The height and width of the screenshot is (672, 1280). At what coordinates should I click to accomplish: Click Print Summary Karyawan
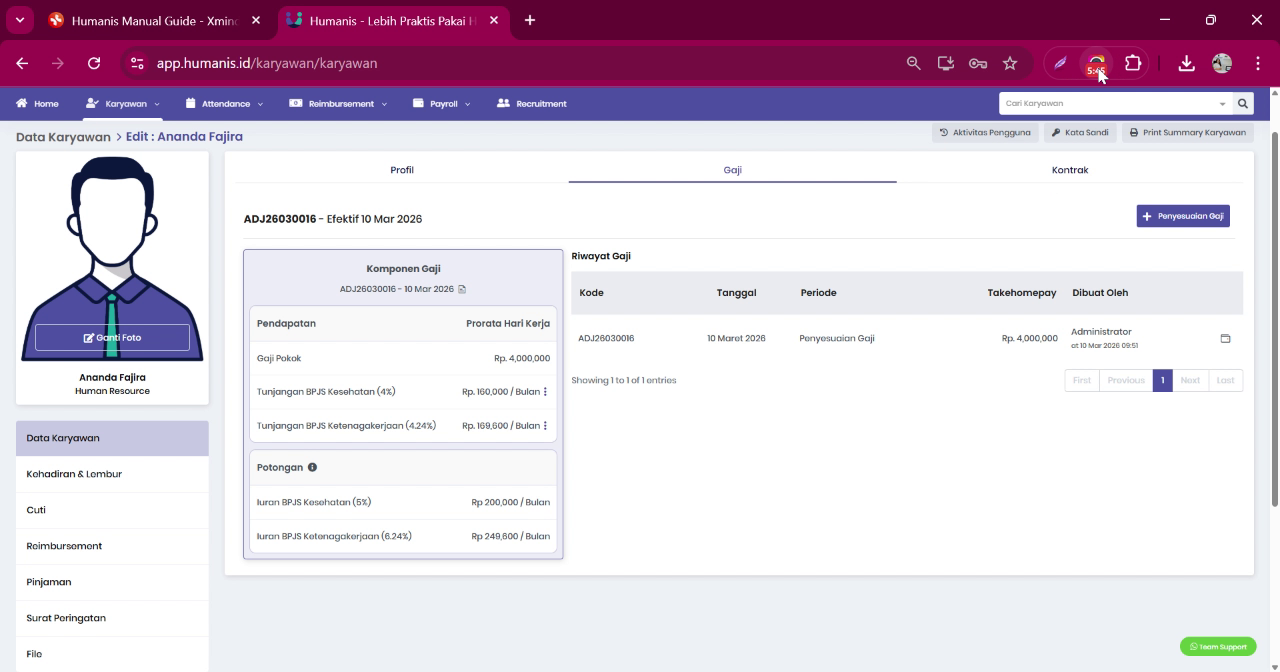(1187, 132)
